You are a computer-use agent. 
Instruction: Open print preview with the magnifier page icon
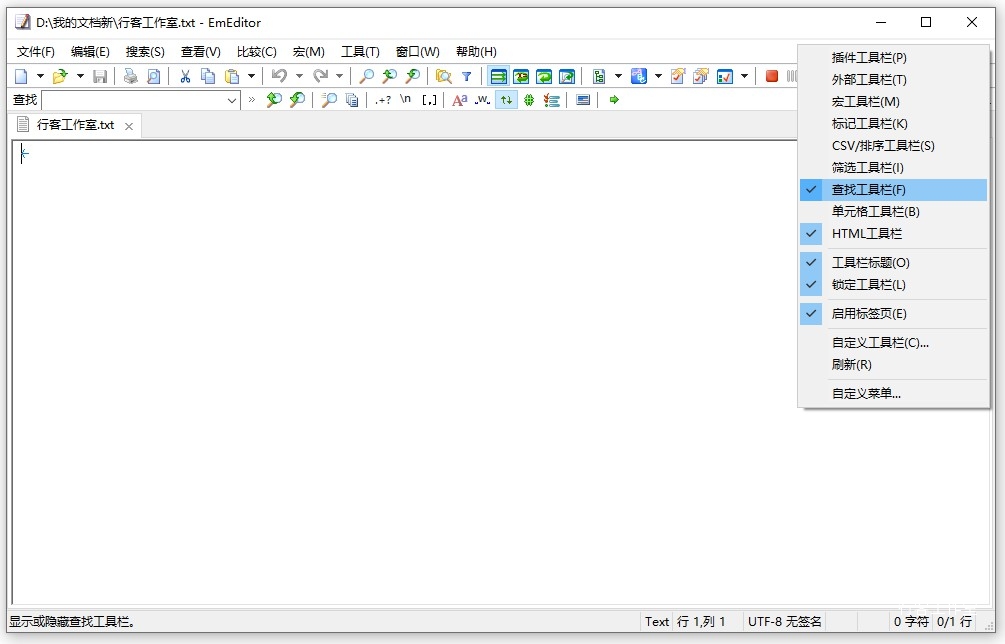[154, 77]
